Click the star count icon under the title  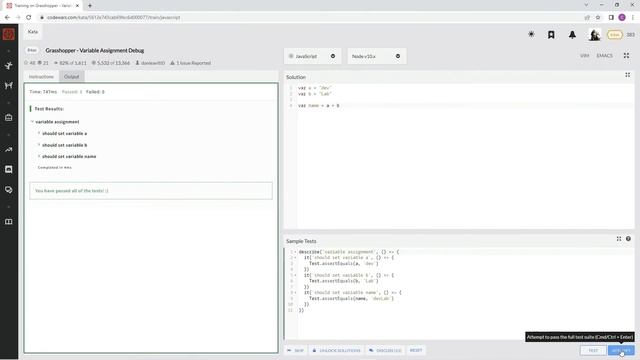26,63
